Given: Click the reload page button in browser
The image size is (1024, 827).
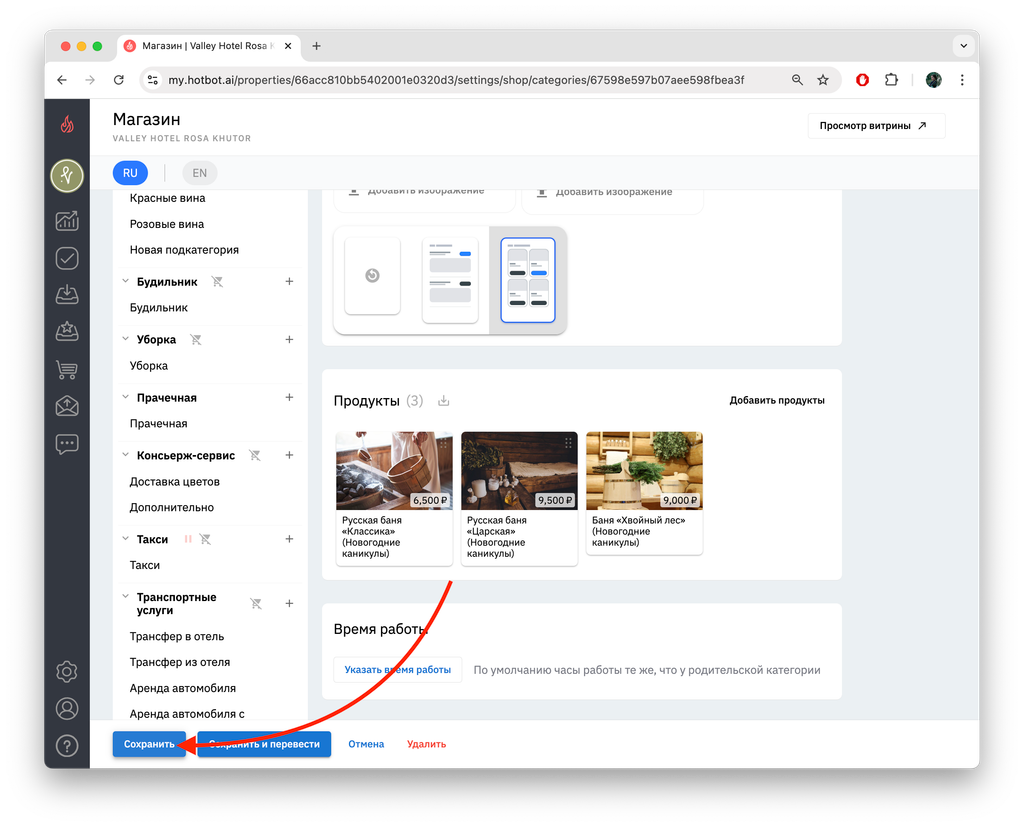Looking at the screenshot, I should tap(118, 80).
